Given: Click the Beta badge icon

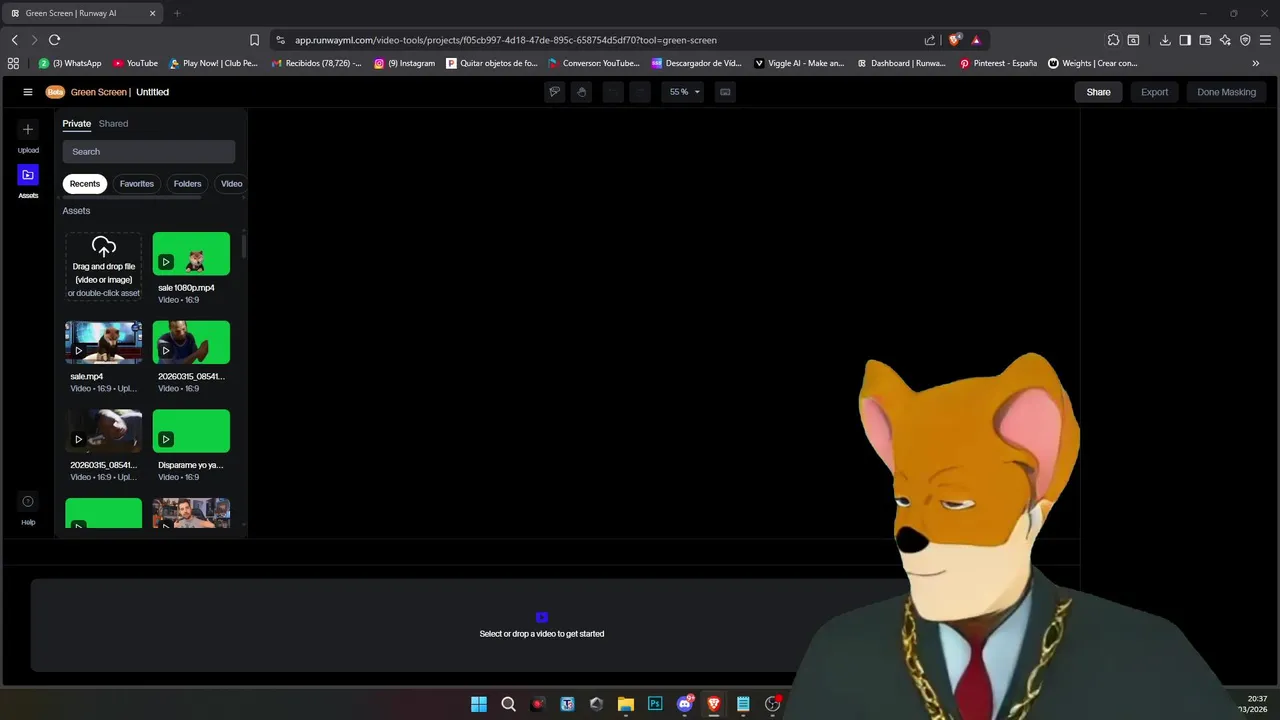Looking at the screenshot, I should pyautogui.click(x=55, y=92).
